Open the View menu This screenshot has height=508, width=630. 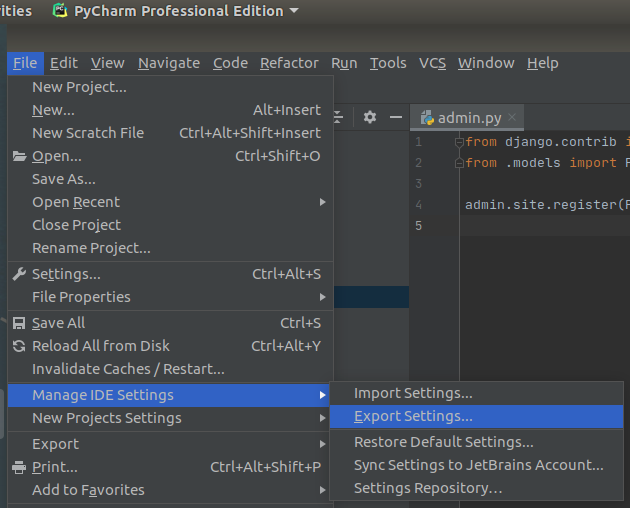pyautogui.click(x=108, y=63)
